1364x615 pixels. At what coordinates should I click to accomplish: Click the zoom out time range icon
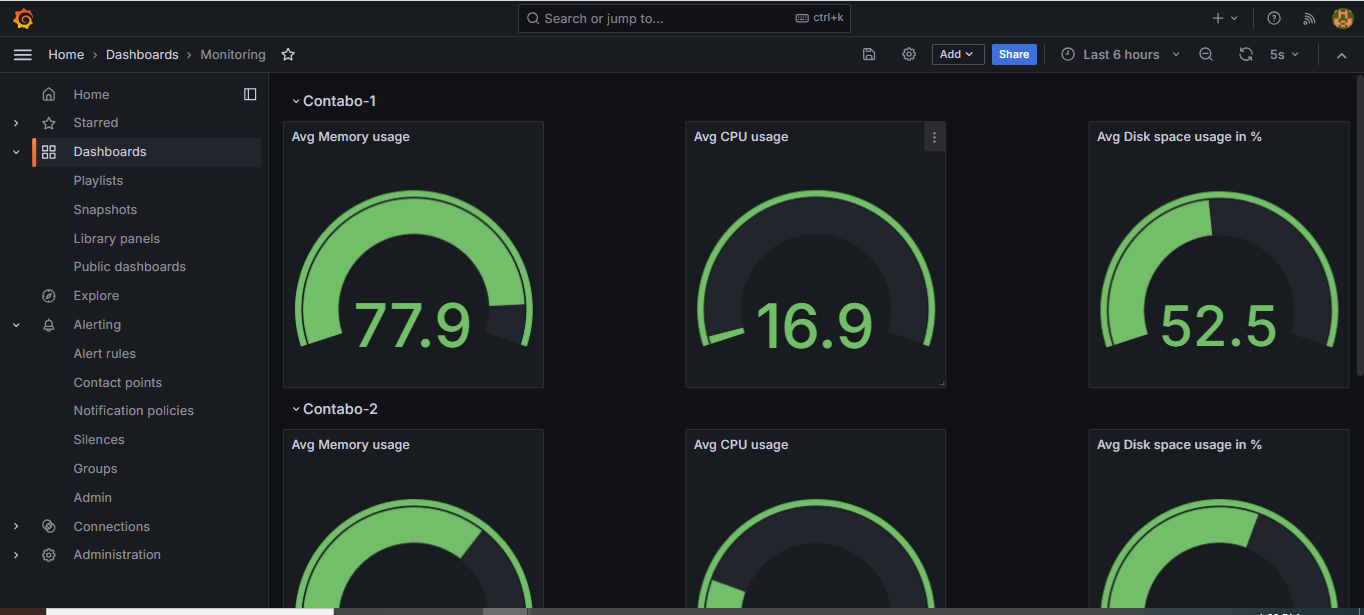pyautogui.click(x=1206, y=55)
